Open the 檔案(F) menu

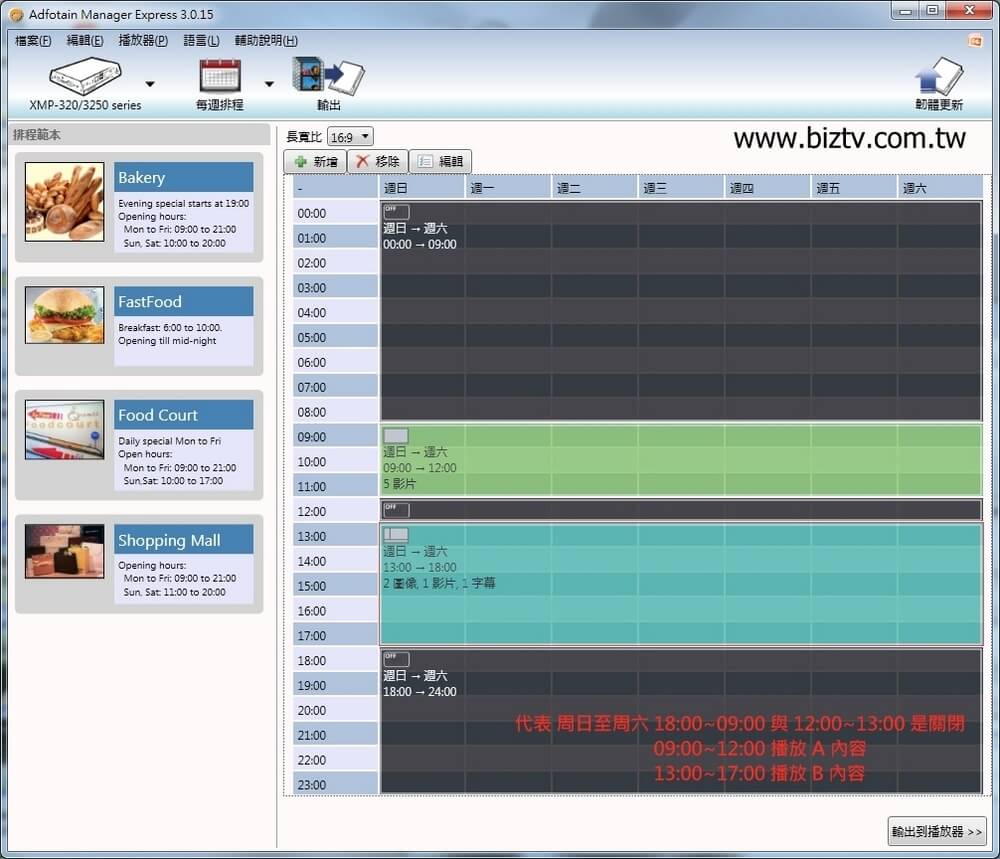coord(33,41)
